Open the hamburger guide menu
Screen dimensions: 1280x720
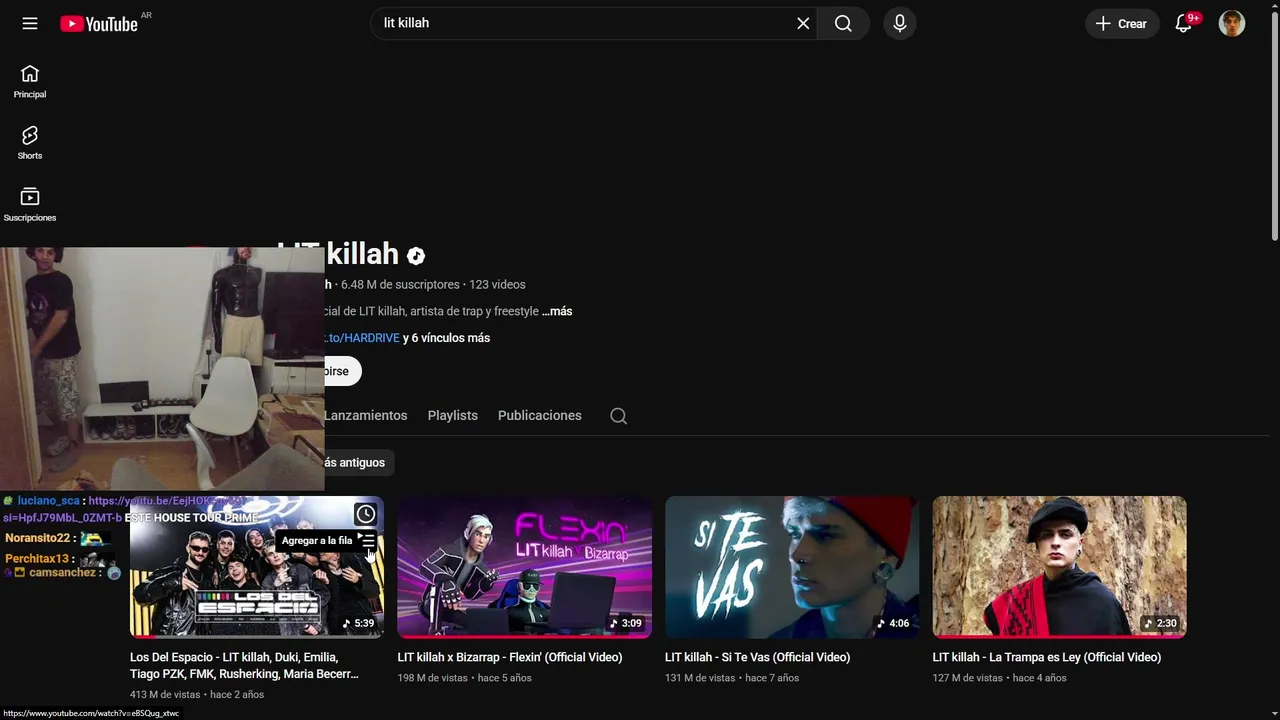click(x=30, y=23)
